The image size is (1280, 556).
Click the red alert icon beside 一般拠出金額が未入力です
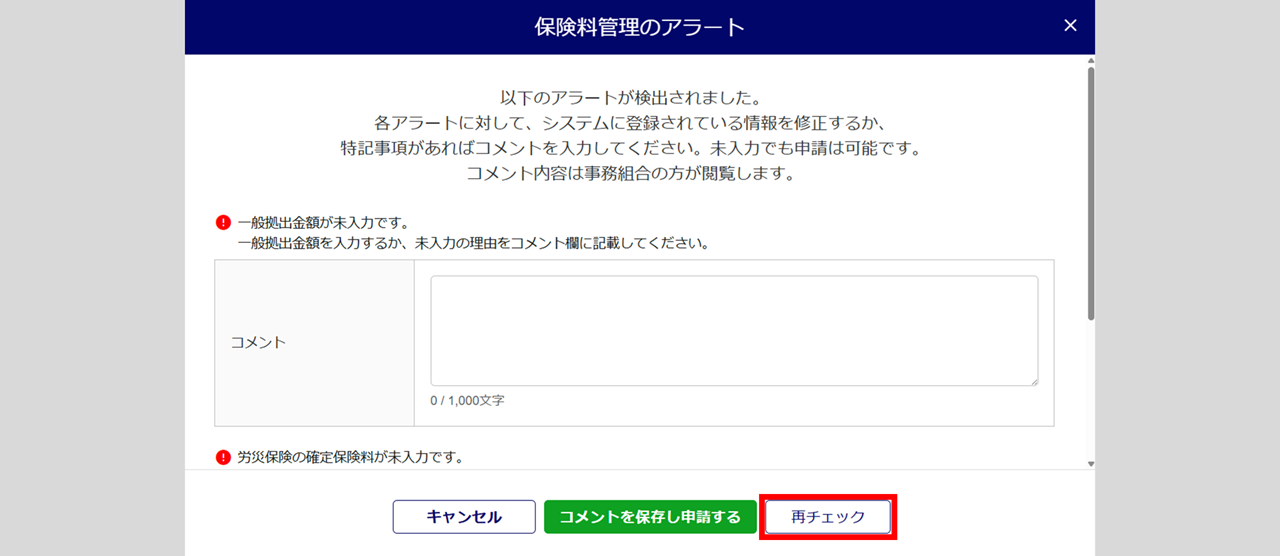click(x=224, y=222)
